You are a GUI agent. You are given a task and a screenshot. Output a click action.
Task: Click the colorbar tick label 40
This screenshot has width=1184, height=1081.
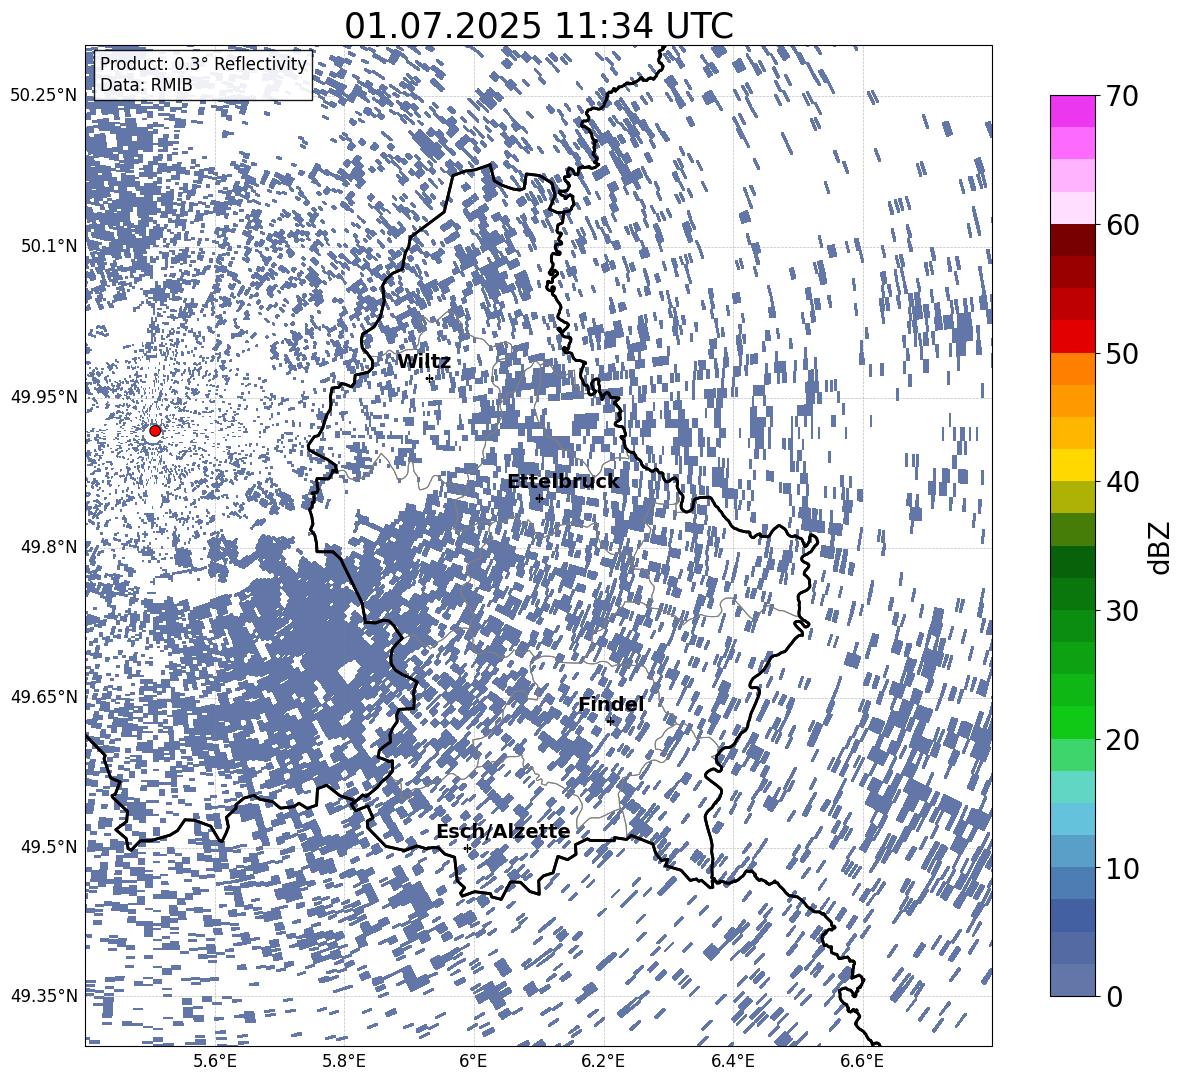coord(1123,482)
